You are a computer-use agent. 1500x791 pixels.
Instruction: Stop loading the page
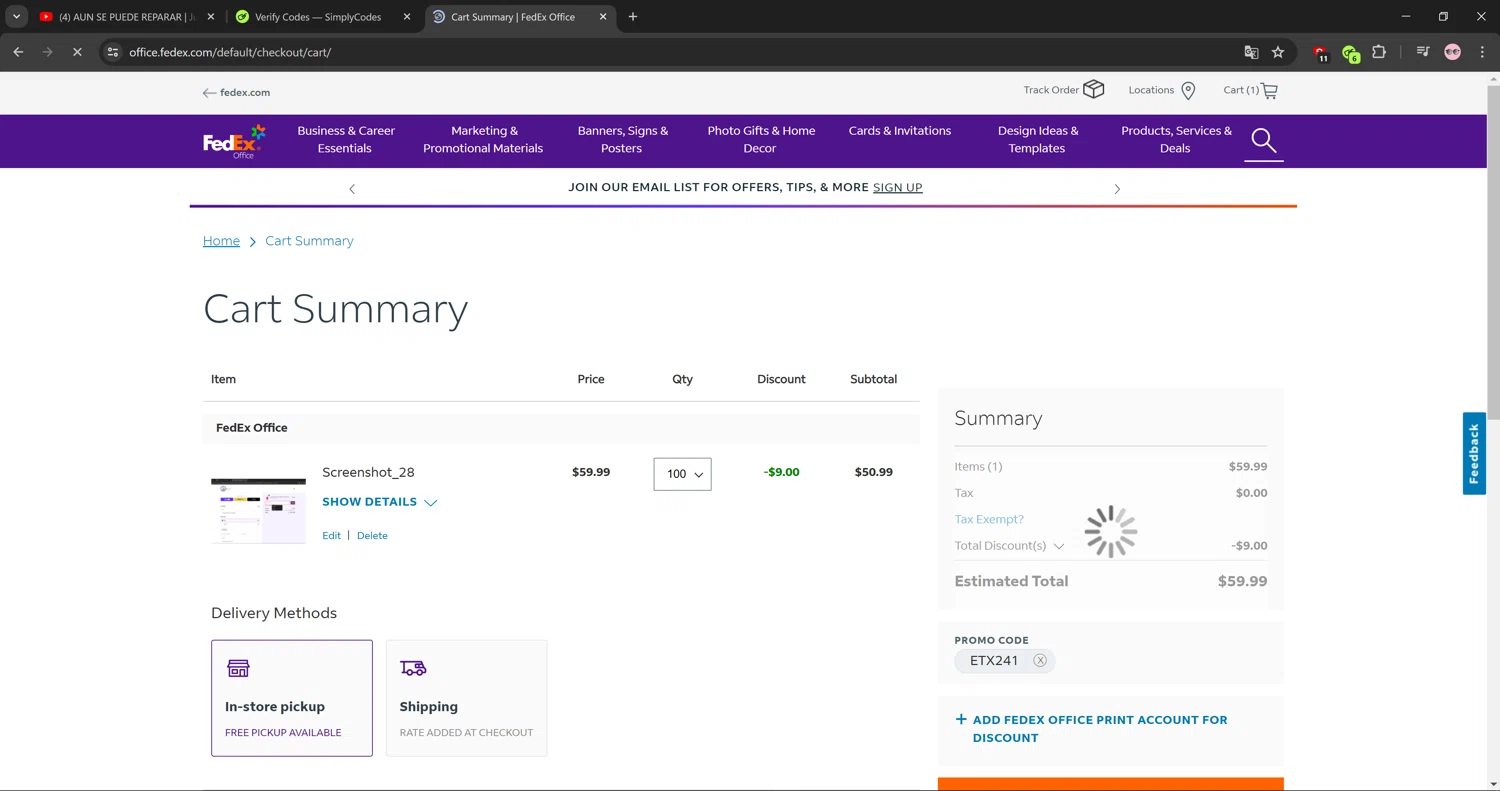point(77,52)
